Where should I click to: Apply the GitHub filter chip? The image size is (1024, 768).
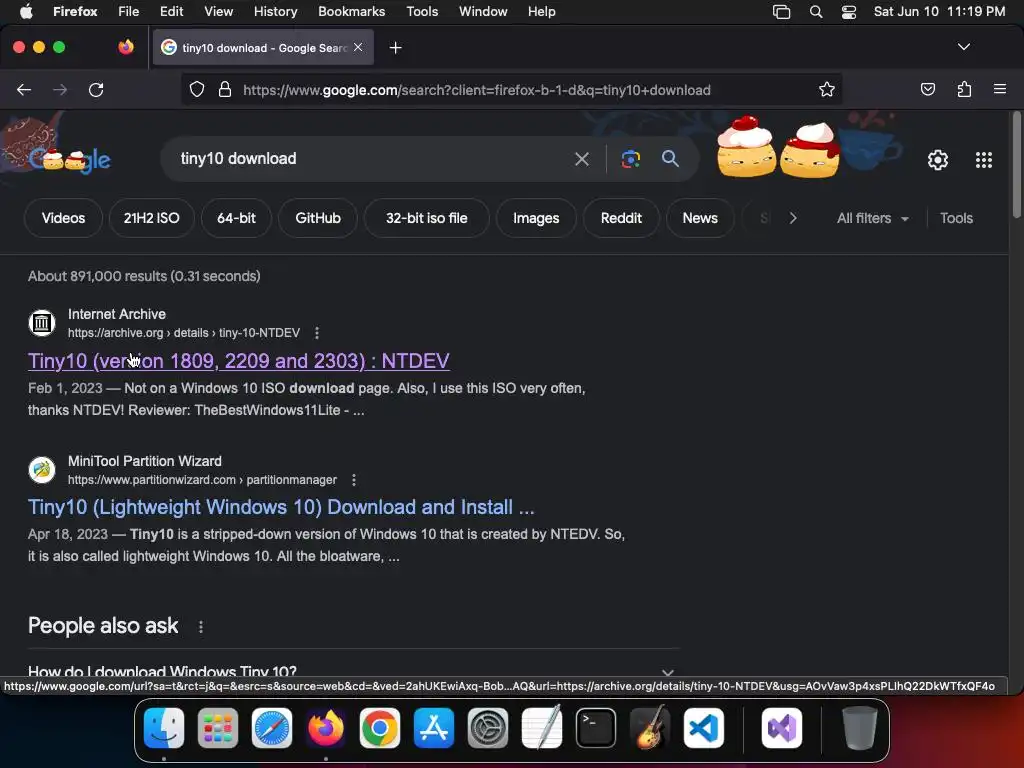(317, 218)
